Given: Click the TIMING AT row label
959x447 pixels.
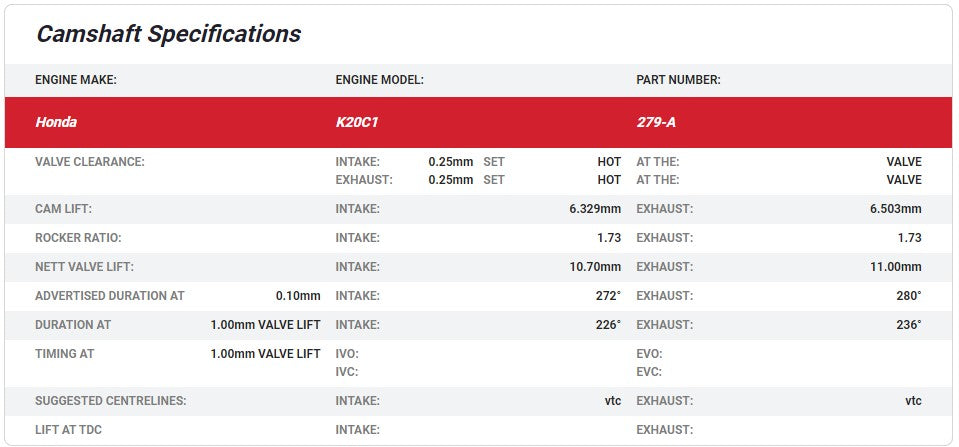Looking at the screenshot, I should click(65, 354).
